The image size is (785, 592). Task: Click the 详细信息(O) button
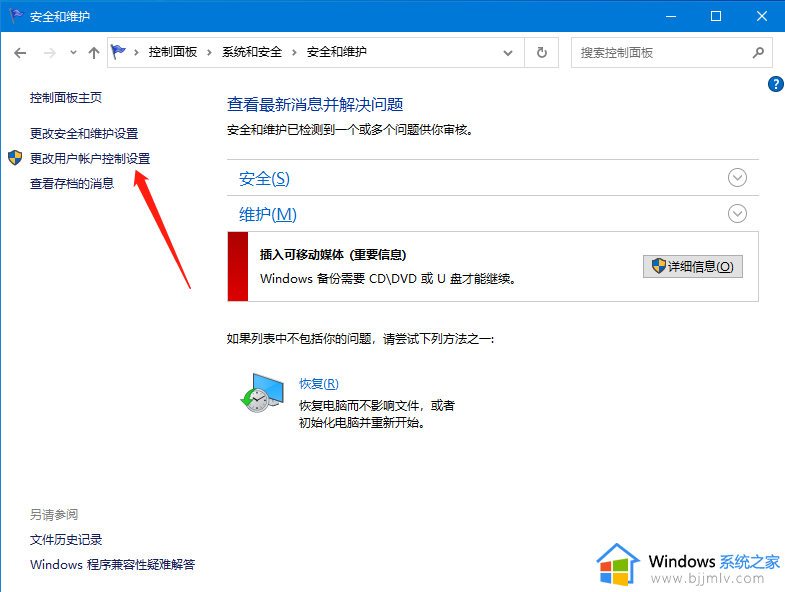tap(692, 266)
